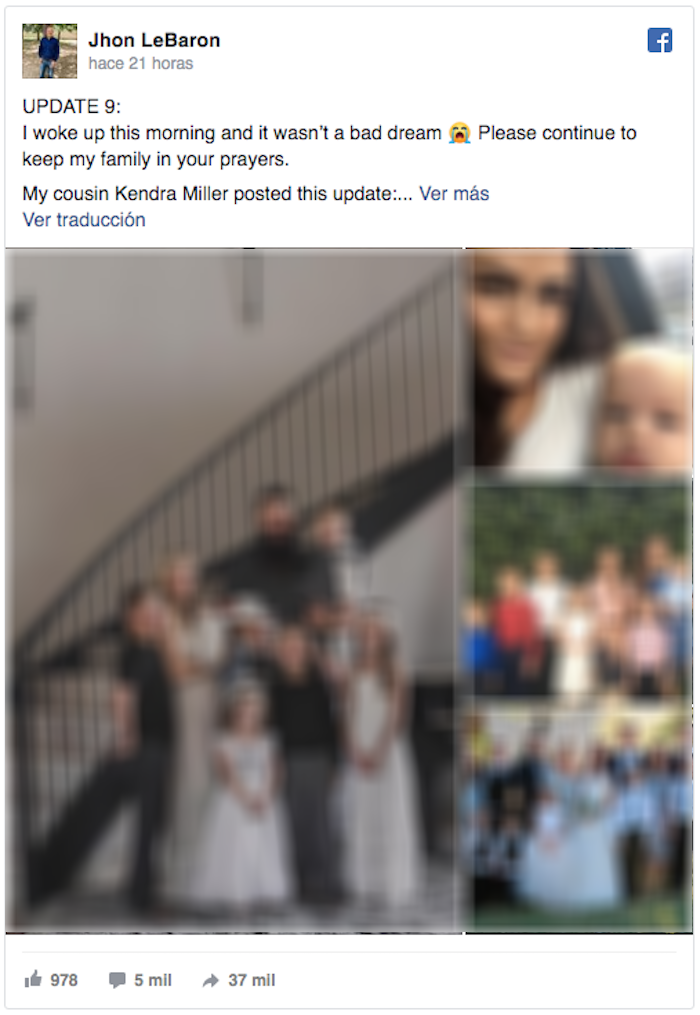Click the crying emoji in the post
The height and width of the screenshot is (1015, 700).
(459, 133)
